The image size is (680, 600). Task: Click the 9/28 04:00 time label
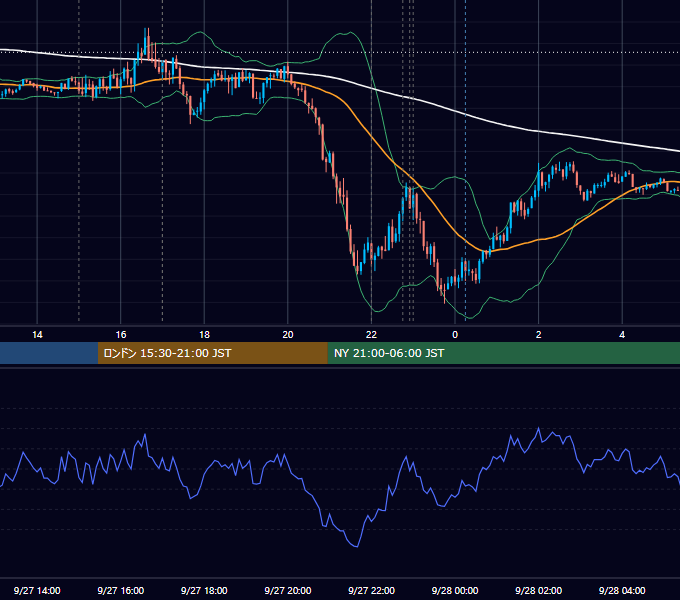[x=622, y=590]
